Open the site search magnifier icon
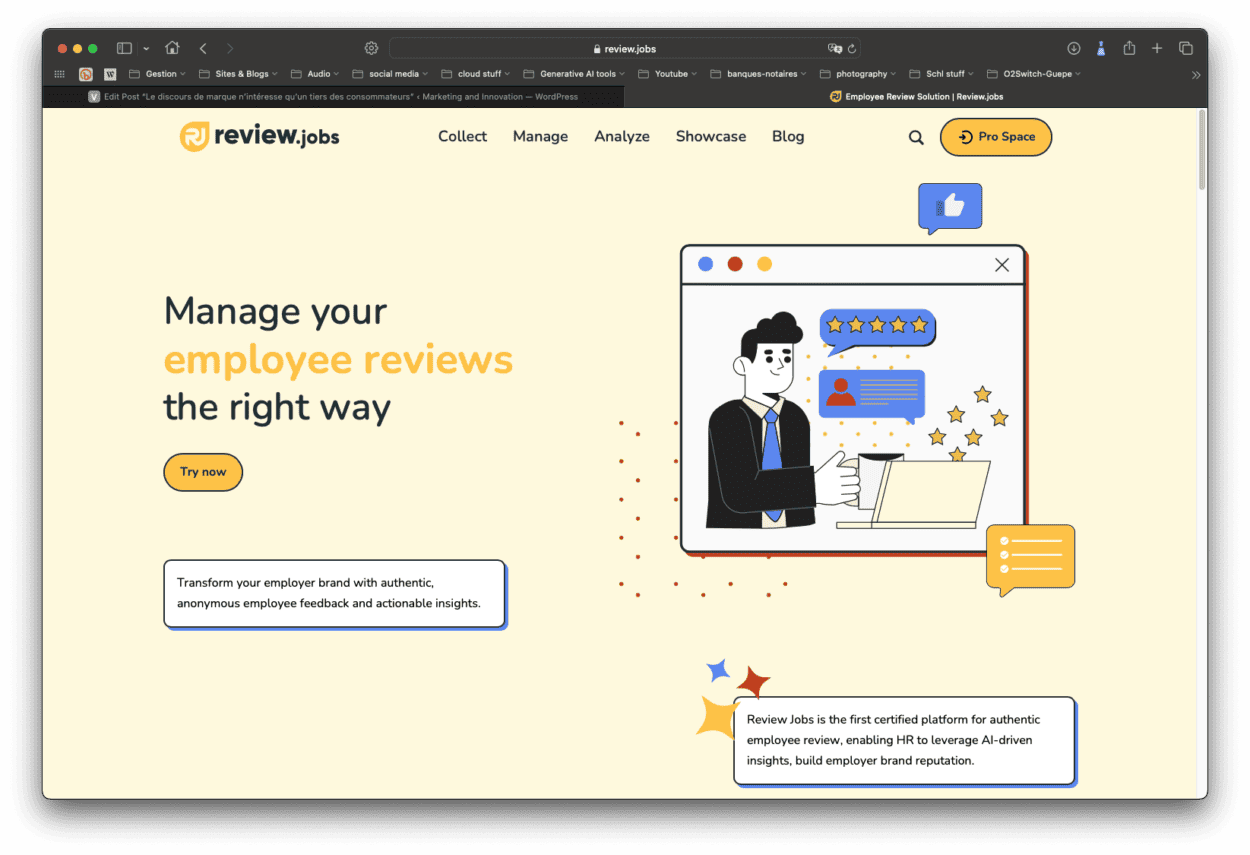The image size is (1250, 855). click(916, 138)
